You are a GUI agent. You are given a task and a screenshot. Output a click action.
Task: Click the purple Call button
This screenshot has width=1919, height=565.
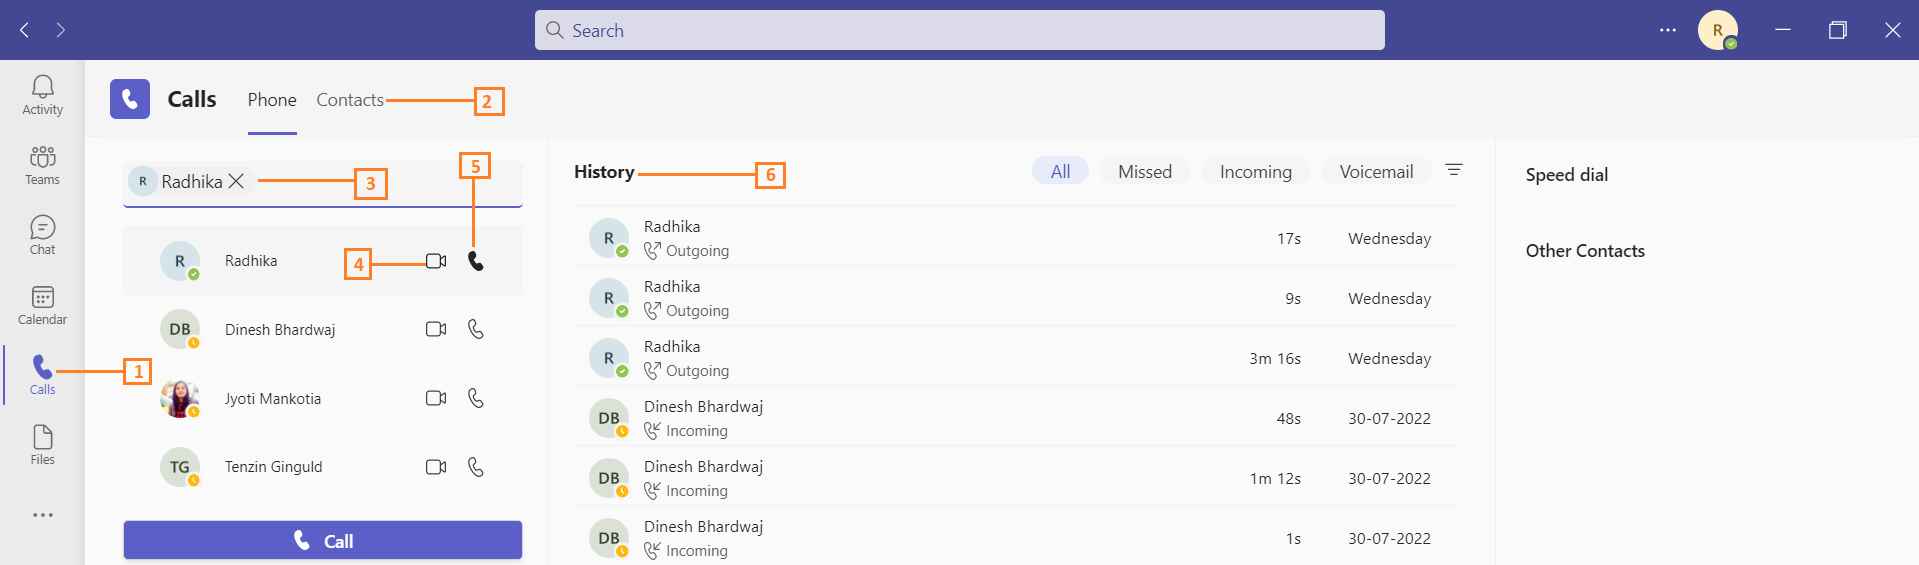click(x=323, y=540)
